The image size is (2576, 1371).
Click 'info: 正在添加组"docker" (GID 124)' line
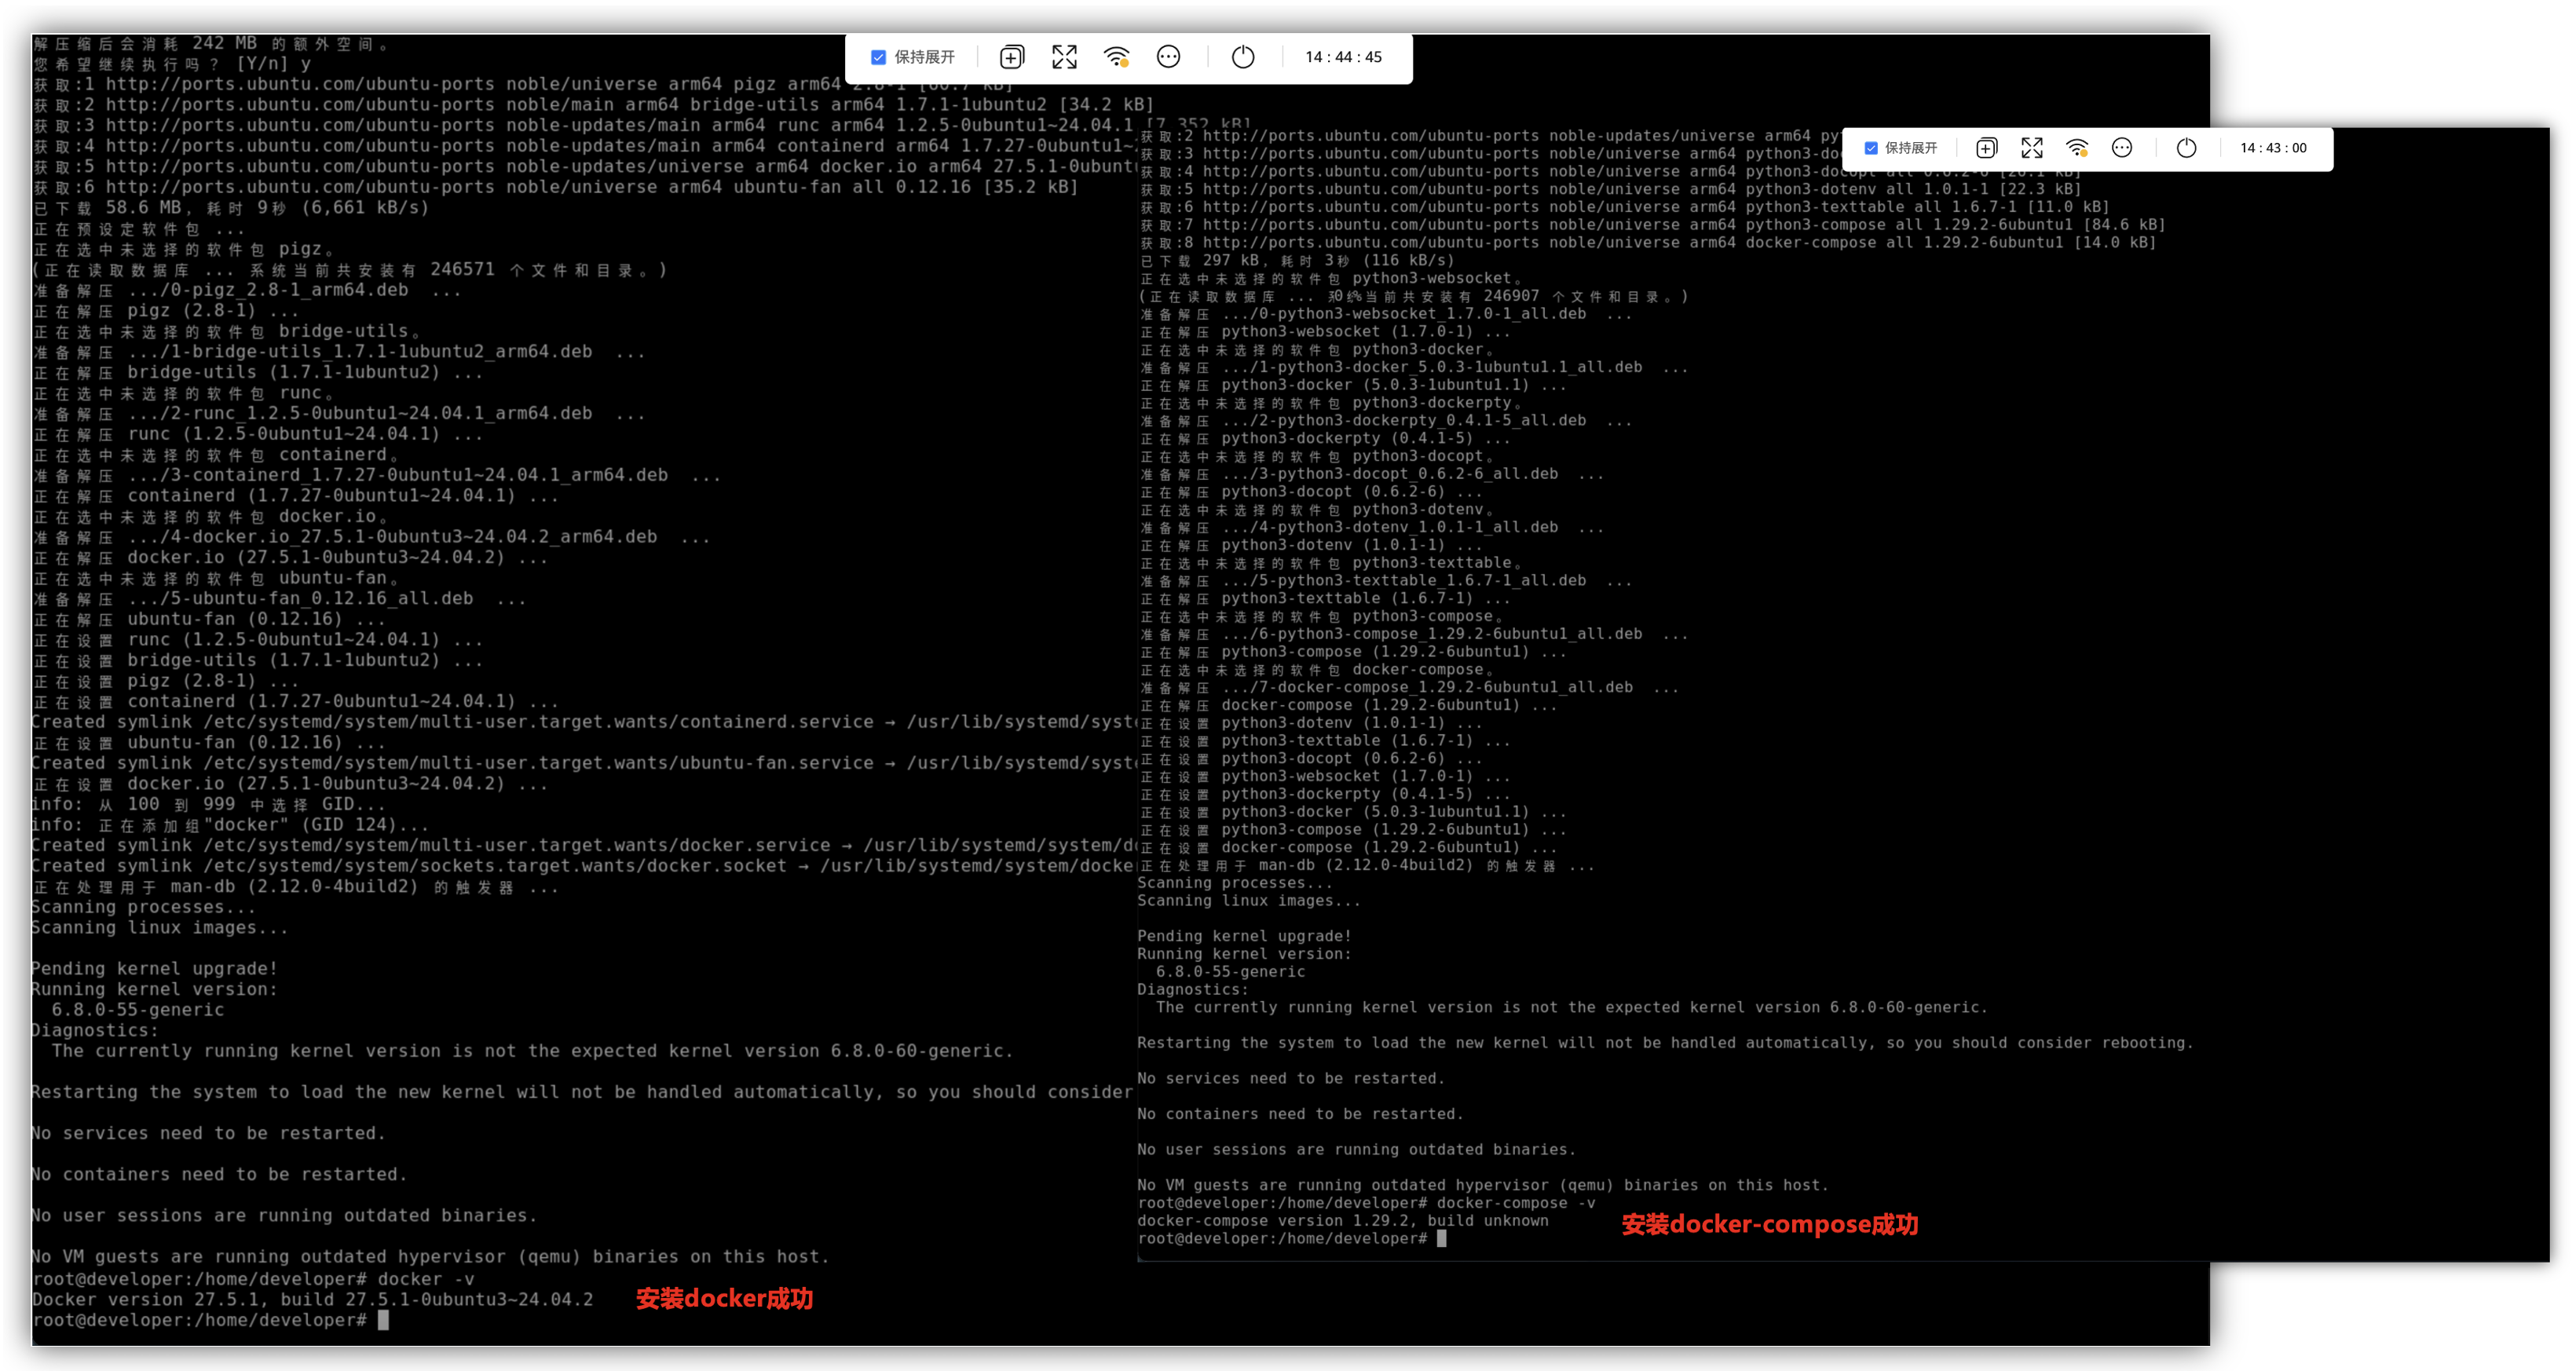coord(230,825)
